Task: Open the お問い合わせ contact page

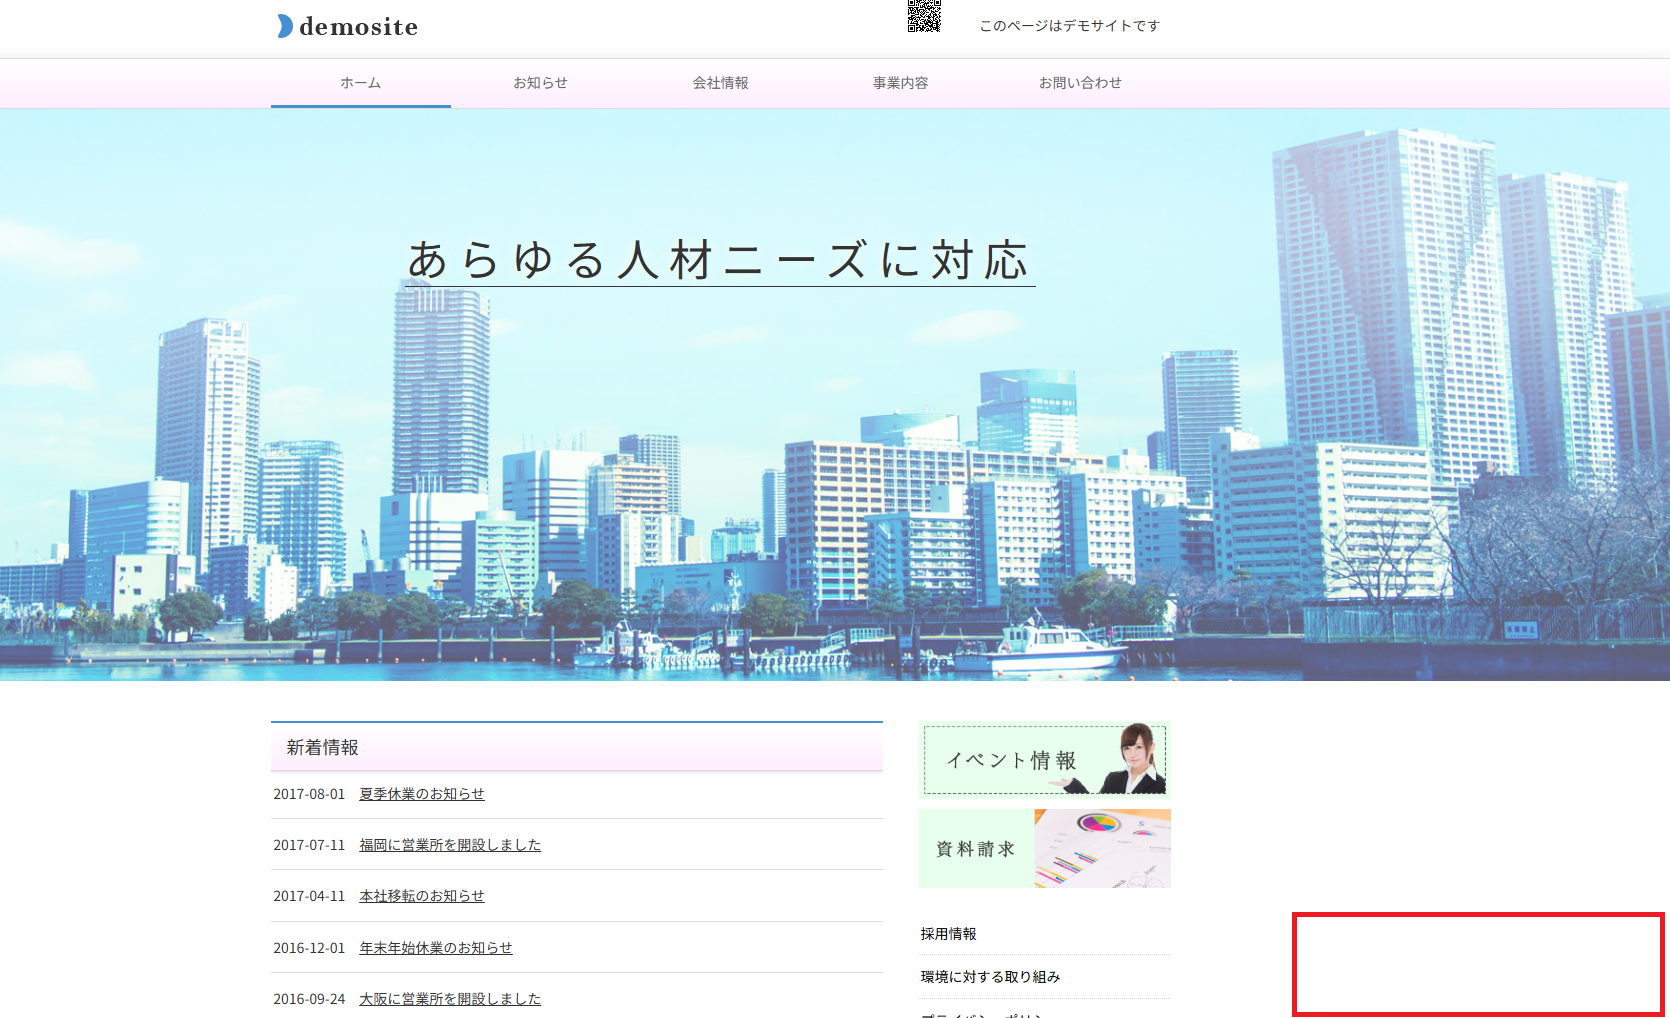Action: tap(1080, 83)
